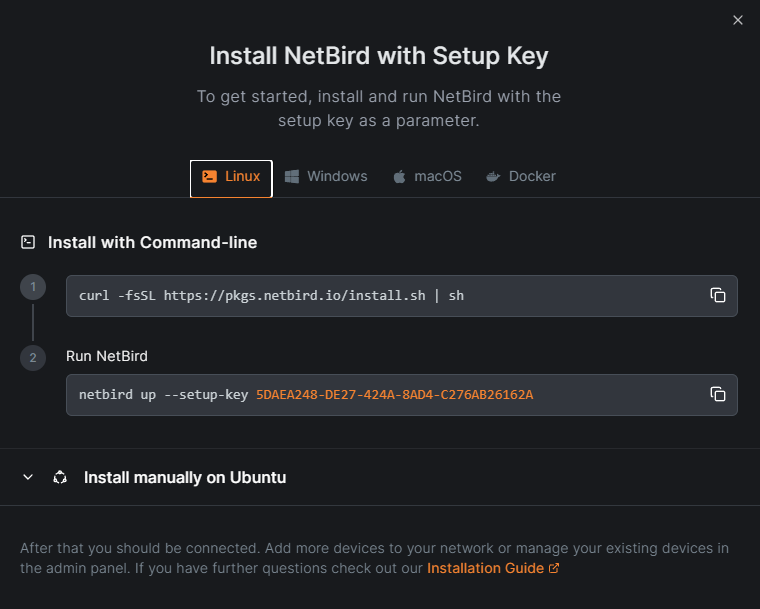
Task: Open the Installation Guide link
Action: (x=485, y=568)
